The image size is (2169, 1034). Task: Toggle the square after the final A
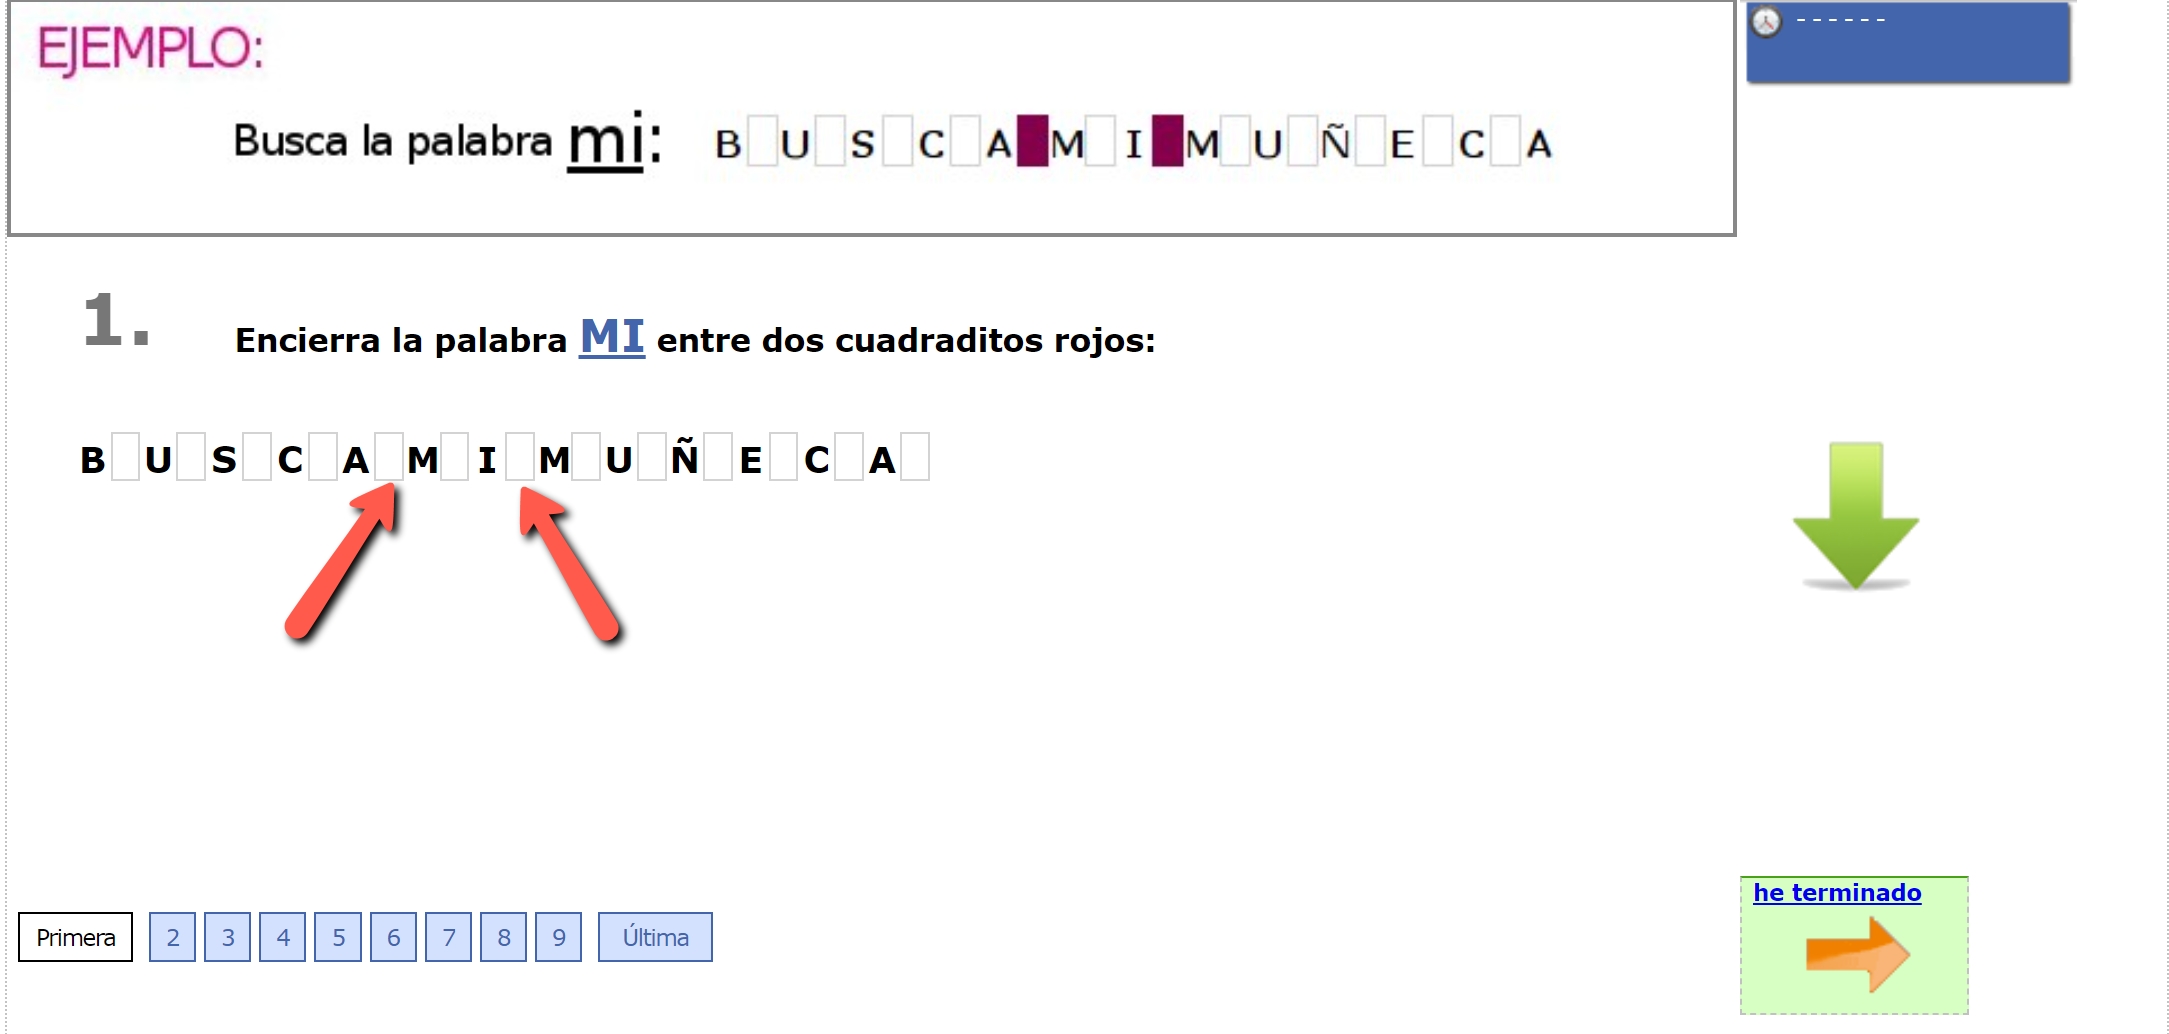tap(915, 457)
